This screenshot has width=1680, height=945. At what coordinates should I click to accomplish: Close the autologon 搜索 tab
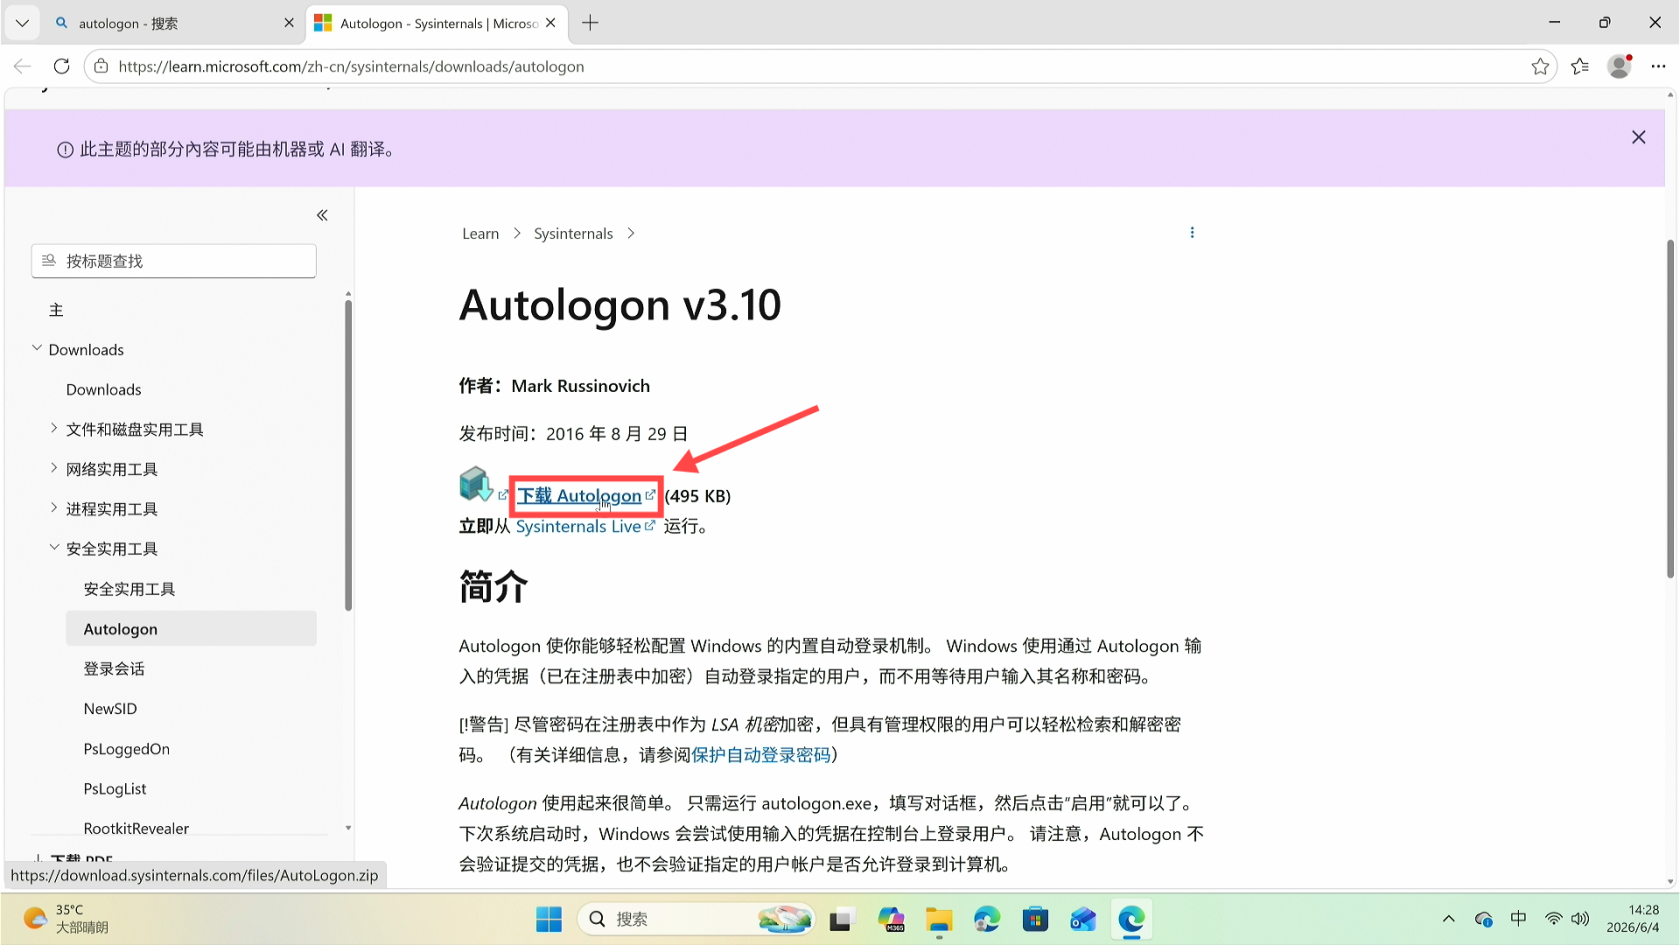tap(289, 22)
